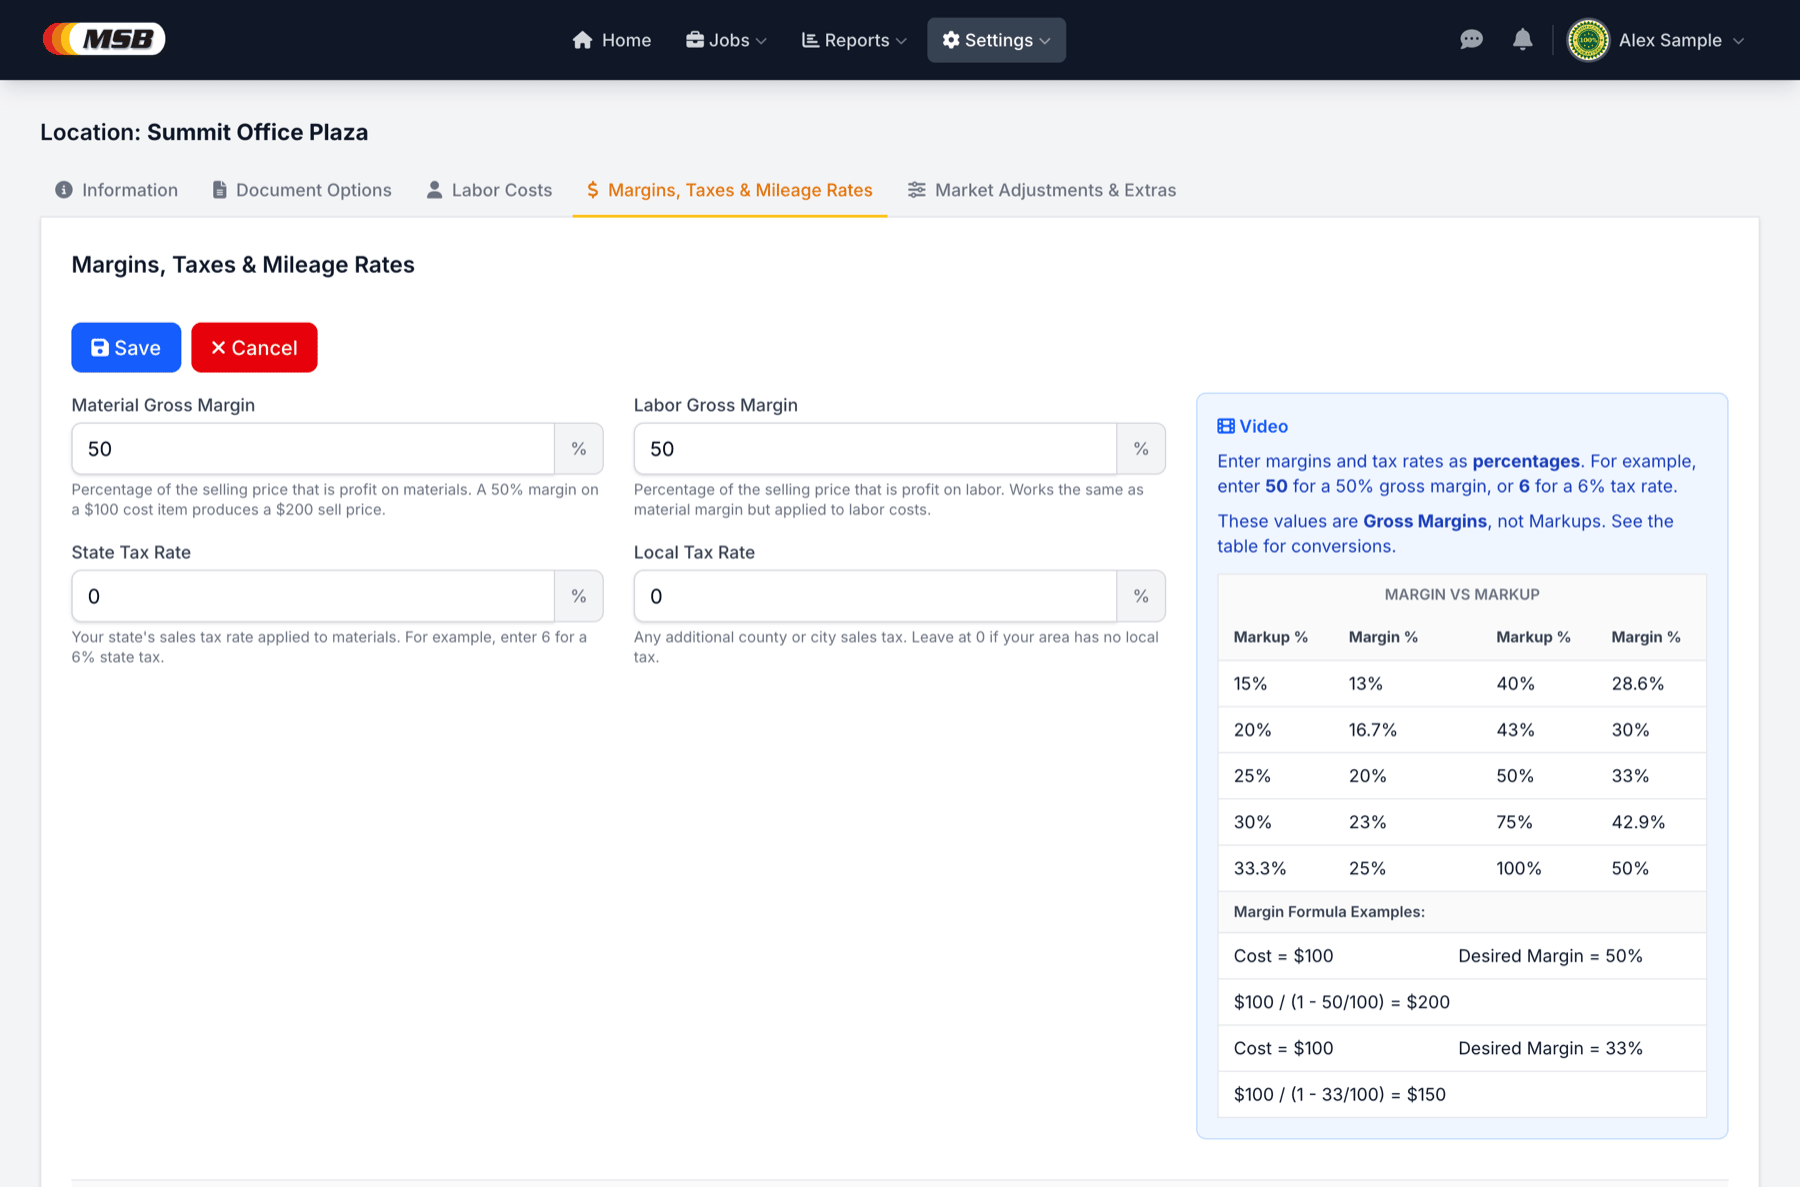Focus the Material Gross Margin field

pos(313,449)
